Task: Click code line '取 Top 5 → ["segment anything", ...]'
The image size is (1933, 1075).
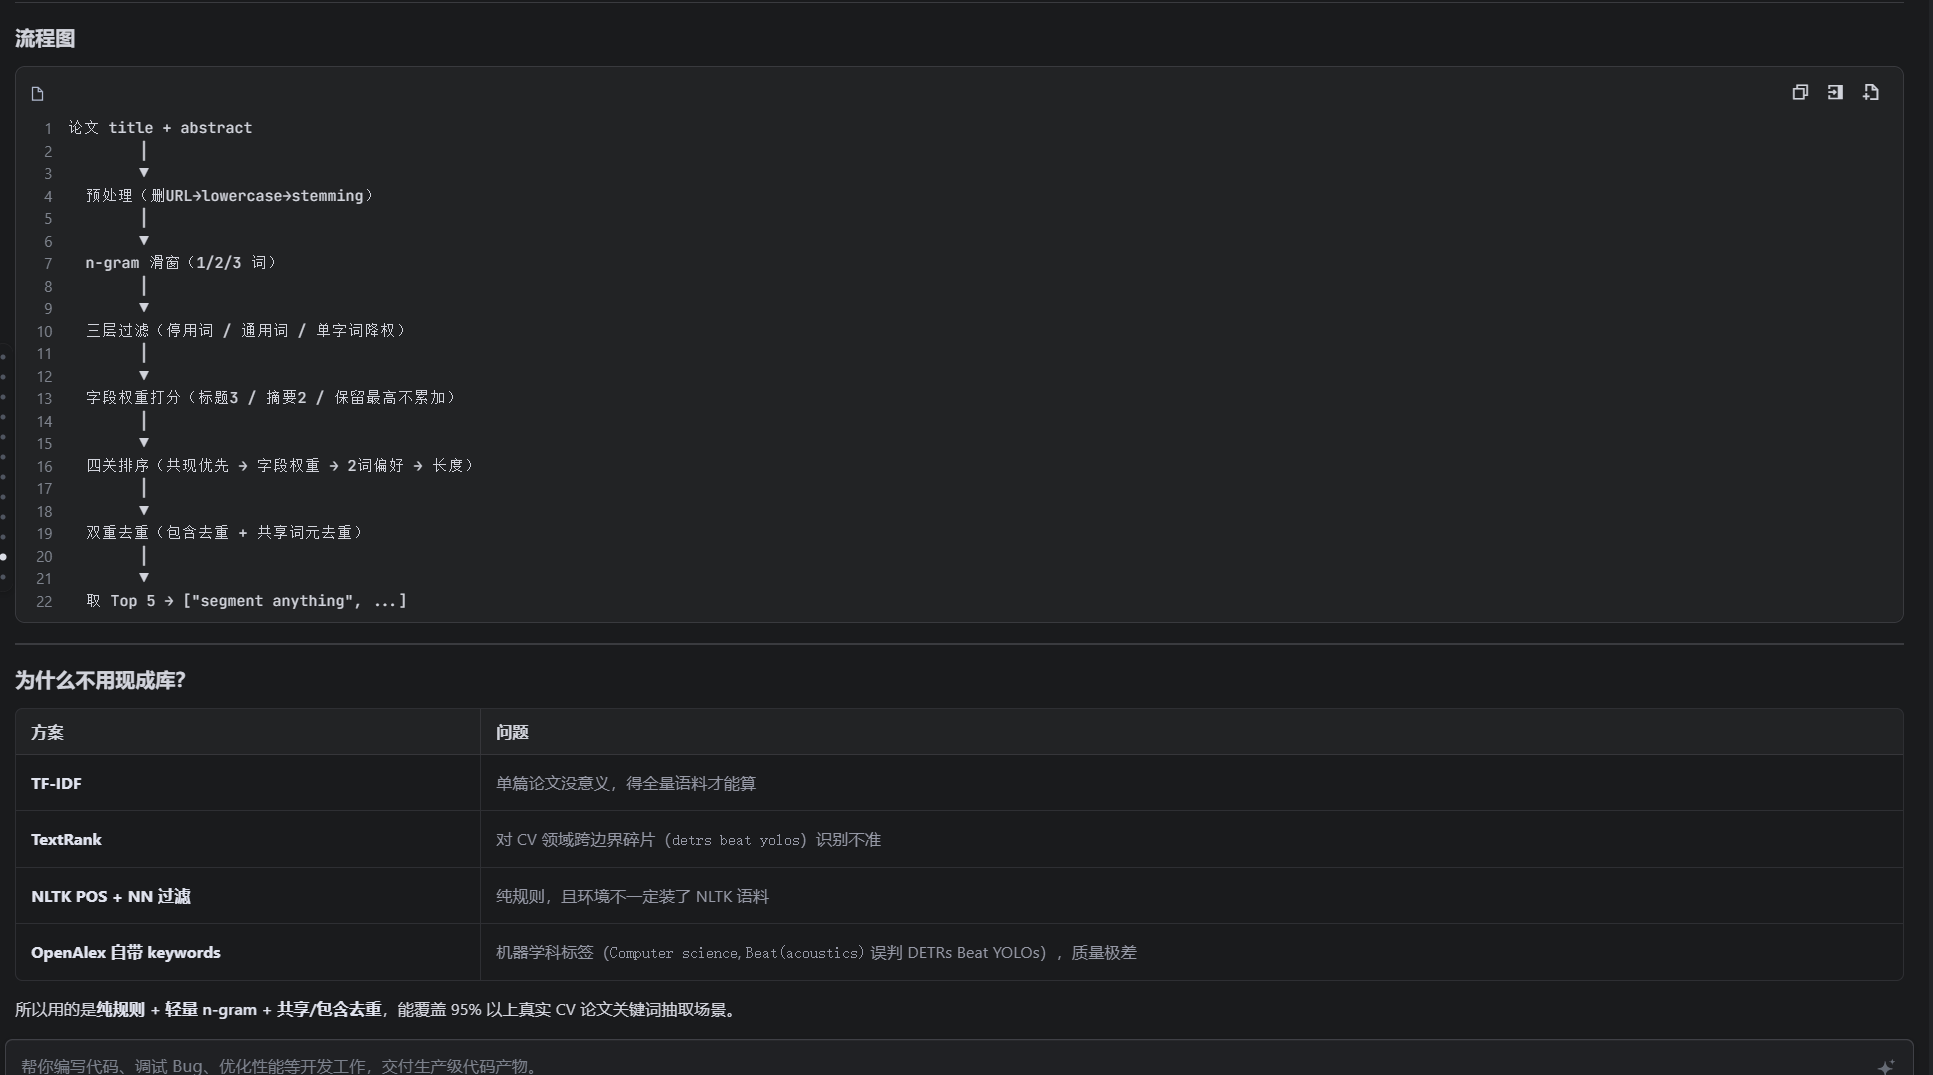Action: pos(246,601)
